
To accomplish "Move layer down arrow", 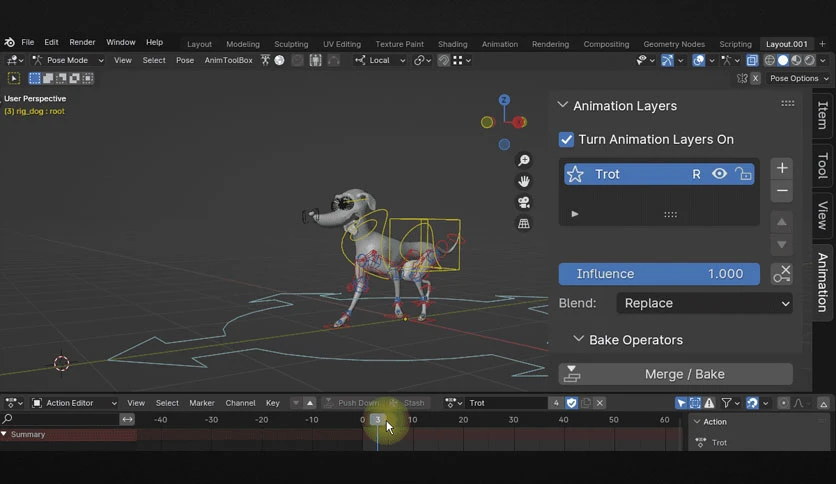I will point(782,245).
